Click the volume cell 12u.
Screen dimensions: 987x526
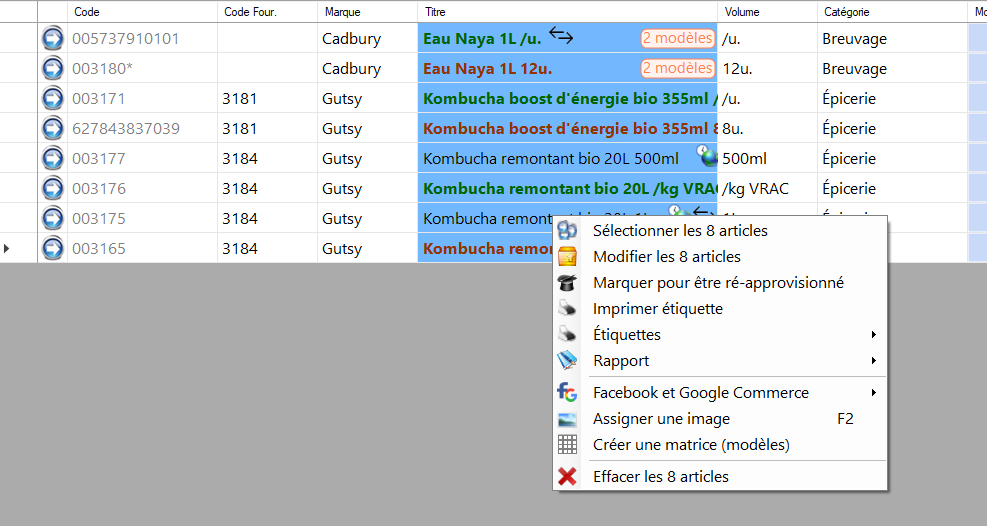click(x=767, y=69)
